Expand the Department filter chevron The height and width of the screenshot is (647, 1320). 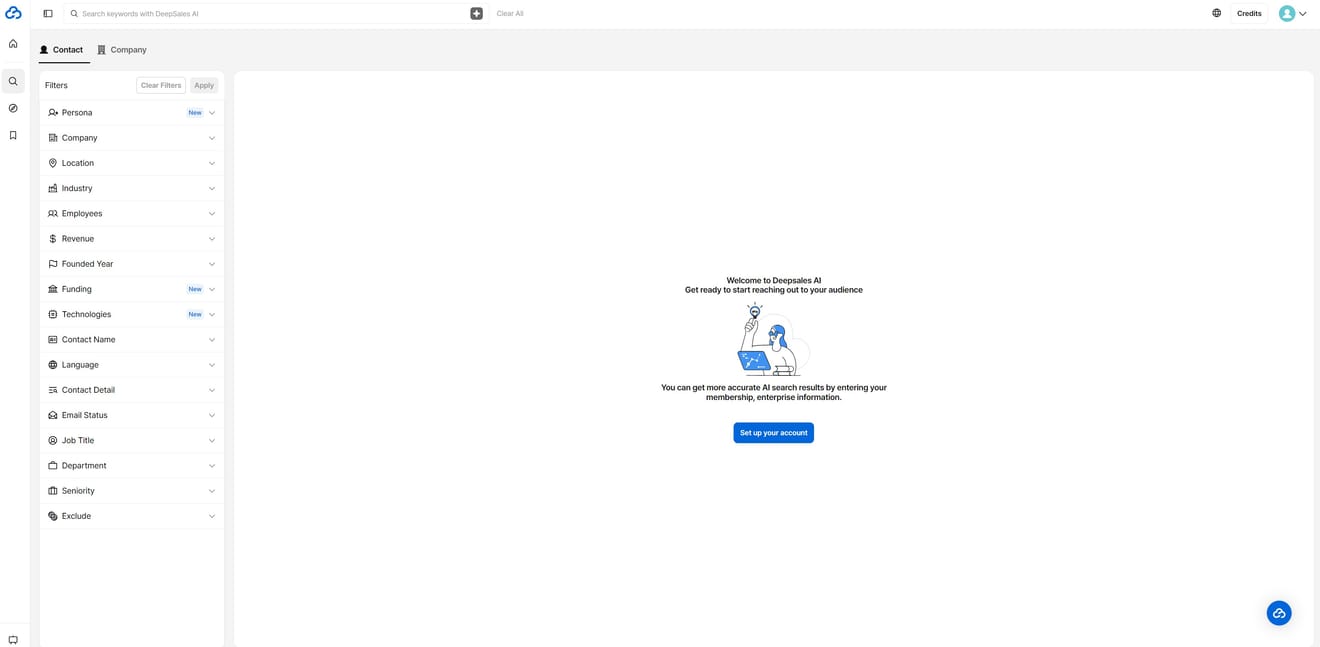tap(212, 466)
